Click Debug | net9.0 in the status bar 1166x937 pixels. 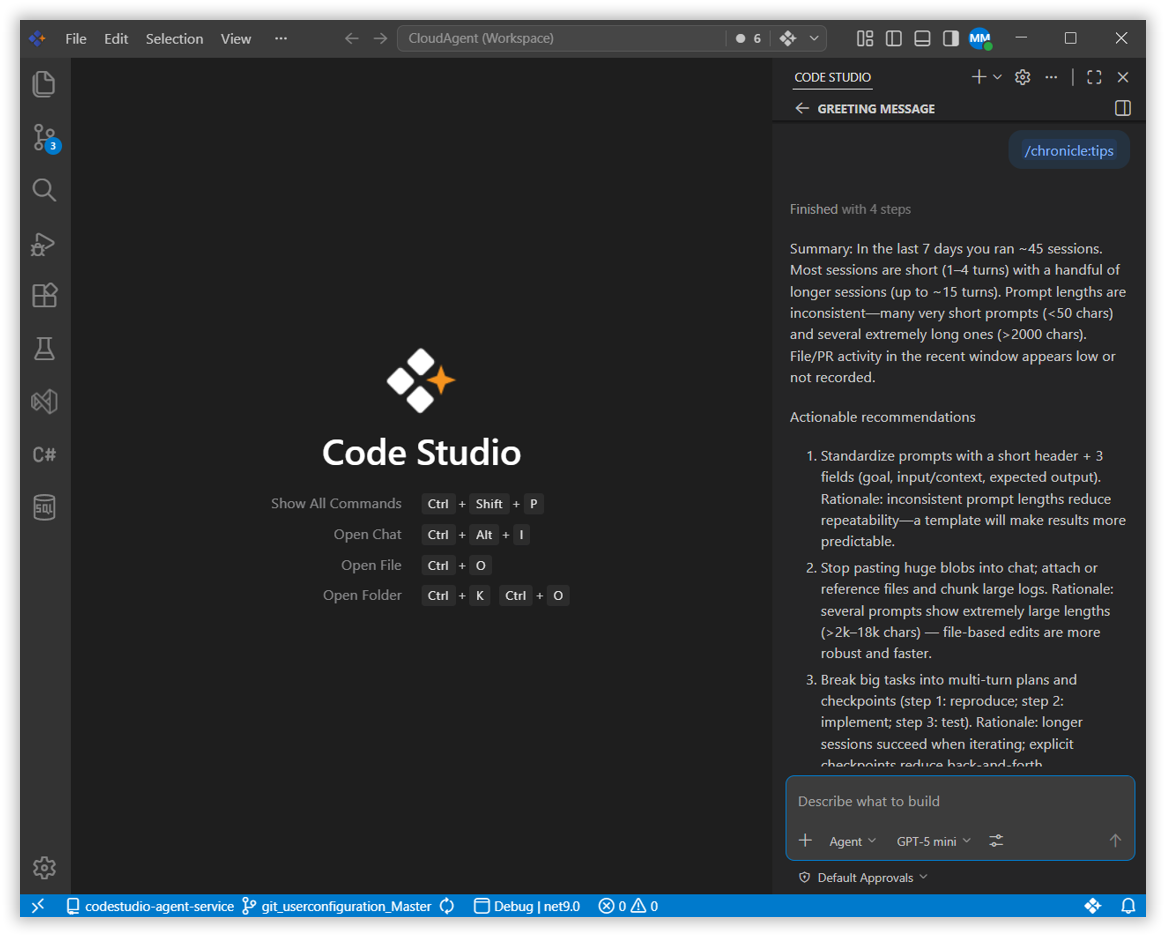[x=527, y=906]
